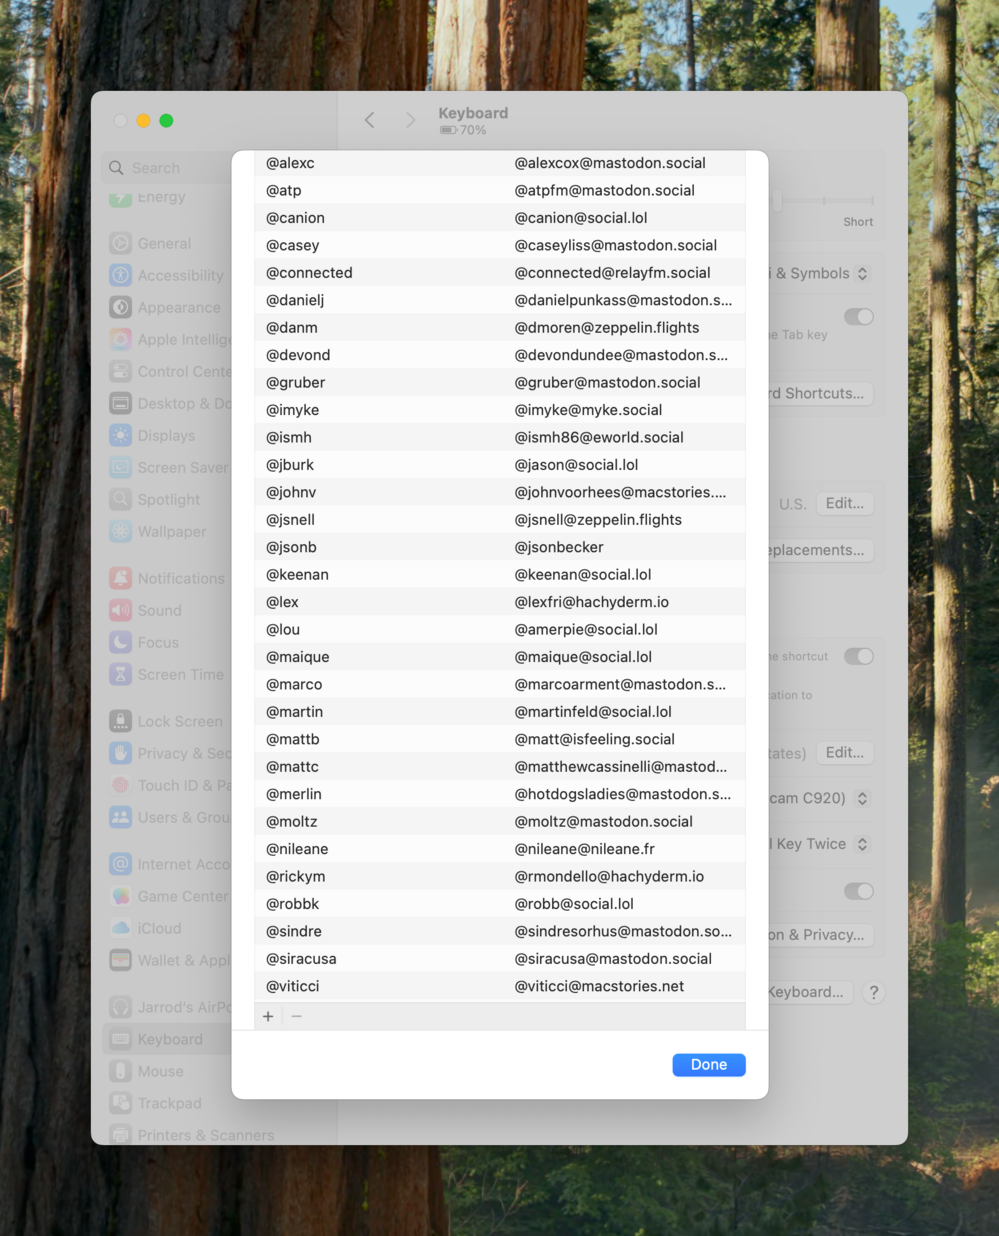Open Appearance icon in sidebar

[x=121, y=307]
